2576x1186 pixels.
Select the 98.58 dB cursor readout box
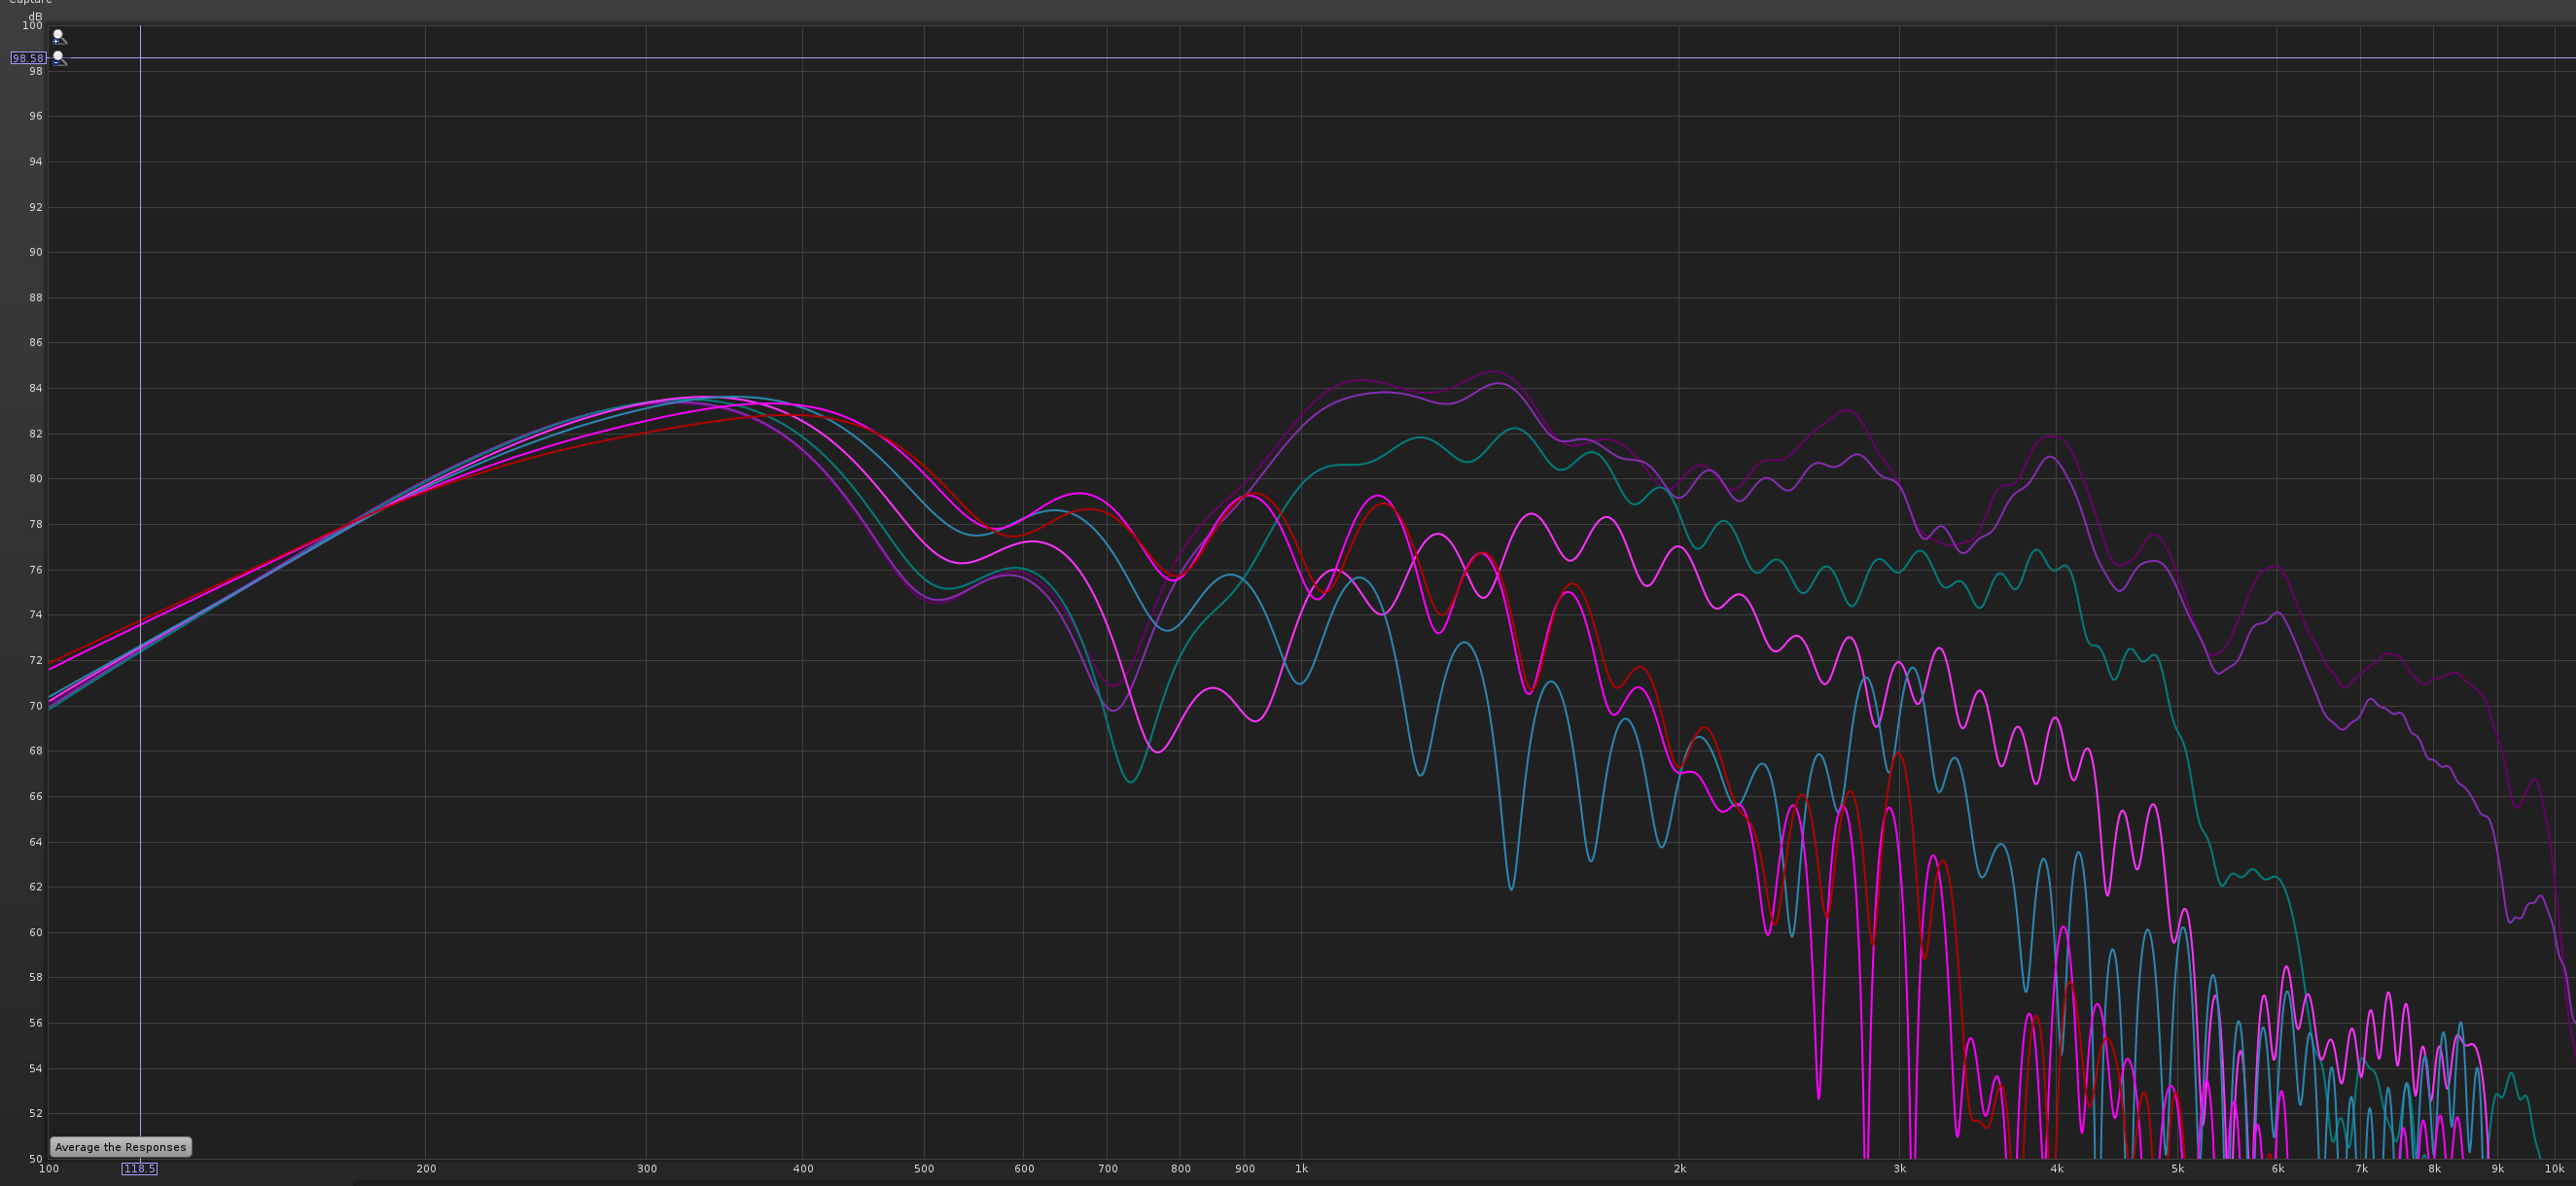pyautogui.click(x=29, y=58)
